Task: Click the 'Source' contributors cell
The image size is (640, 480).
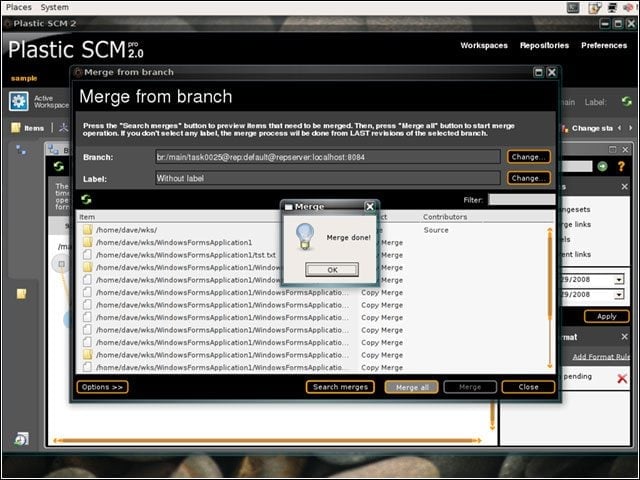Action: click(436, 230)
